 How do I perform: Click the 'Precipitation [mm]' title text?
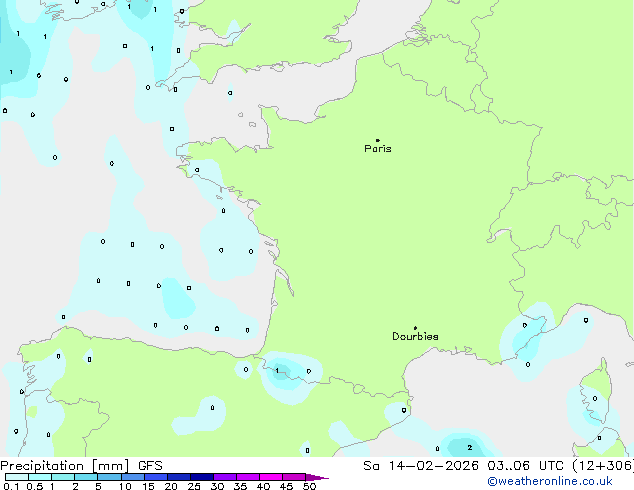pos(65,466)
